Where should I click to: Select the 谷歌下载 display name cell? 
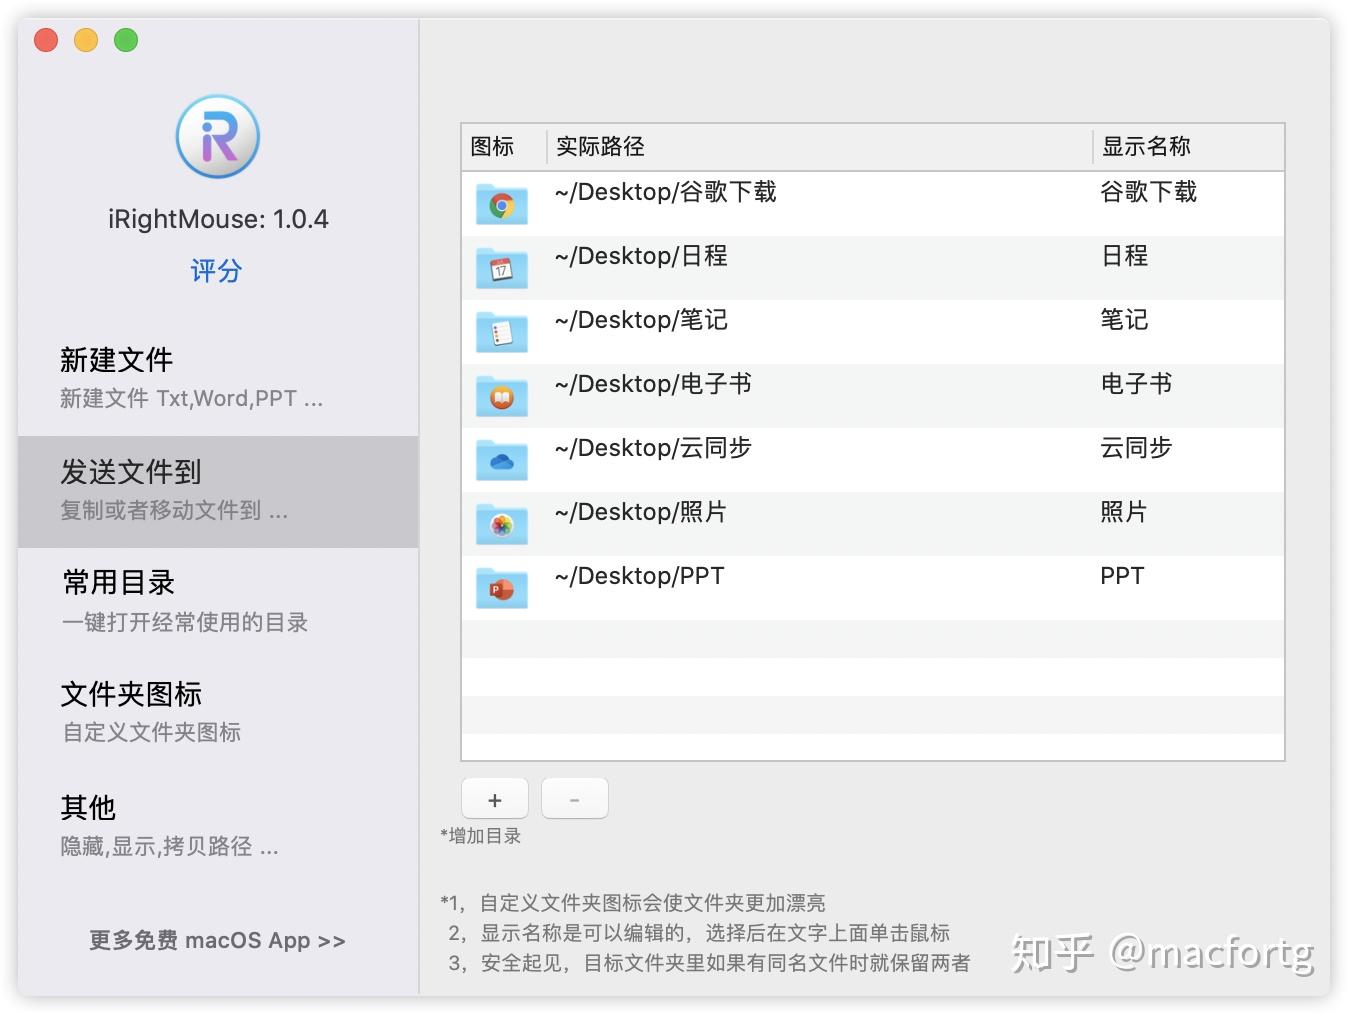(1148, 192)
